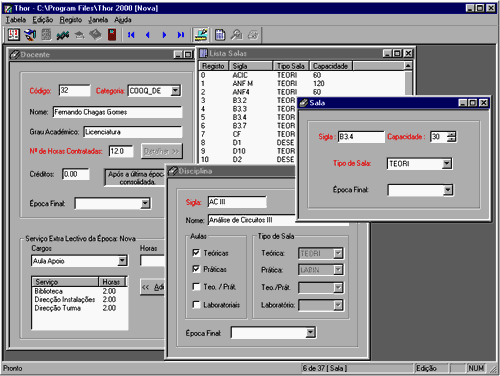Click the Lista Salas scrollbar up arrow

408,66
